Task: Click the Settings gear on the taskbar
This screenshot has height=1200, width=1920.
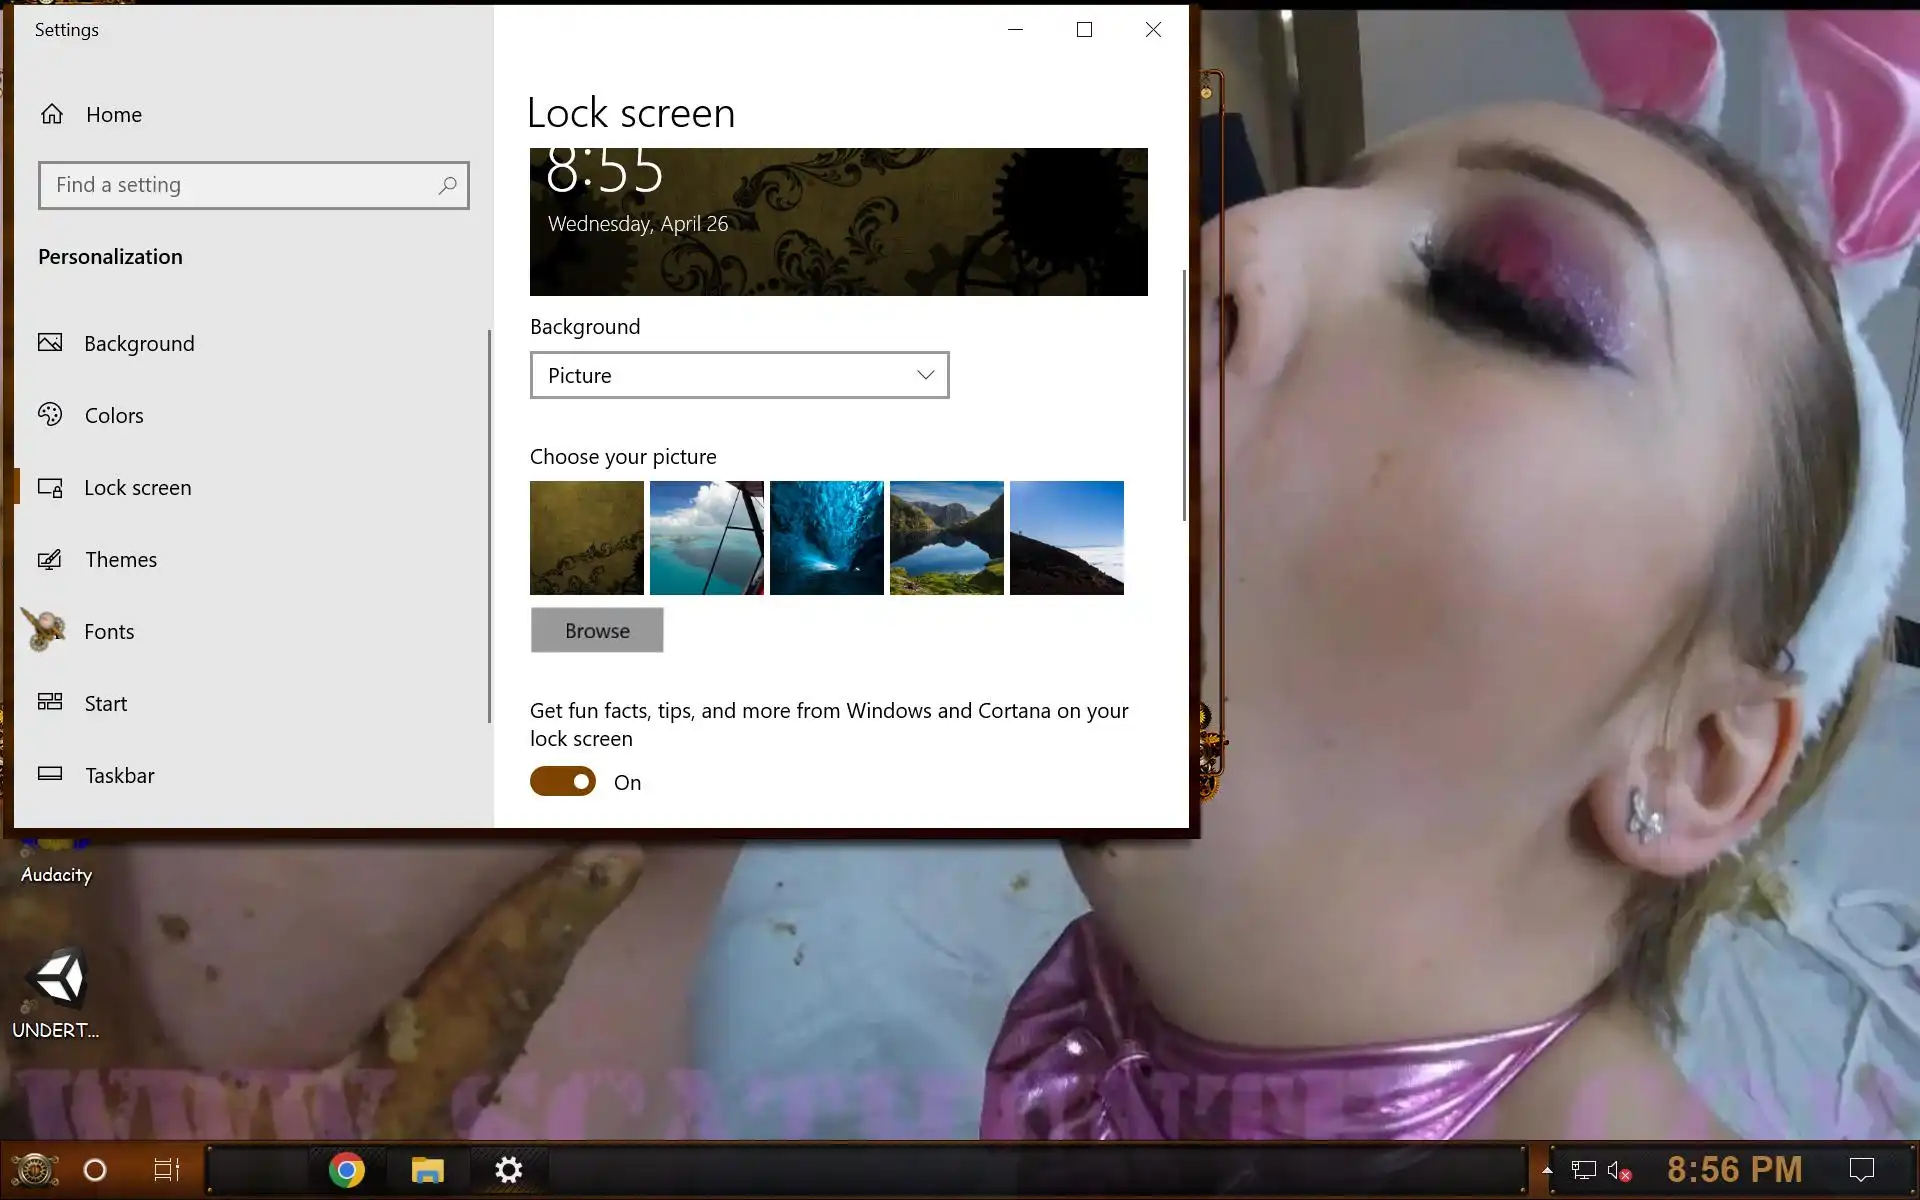Action: pyautogui.click(x=509, y=1169)
